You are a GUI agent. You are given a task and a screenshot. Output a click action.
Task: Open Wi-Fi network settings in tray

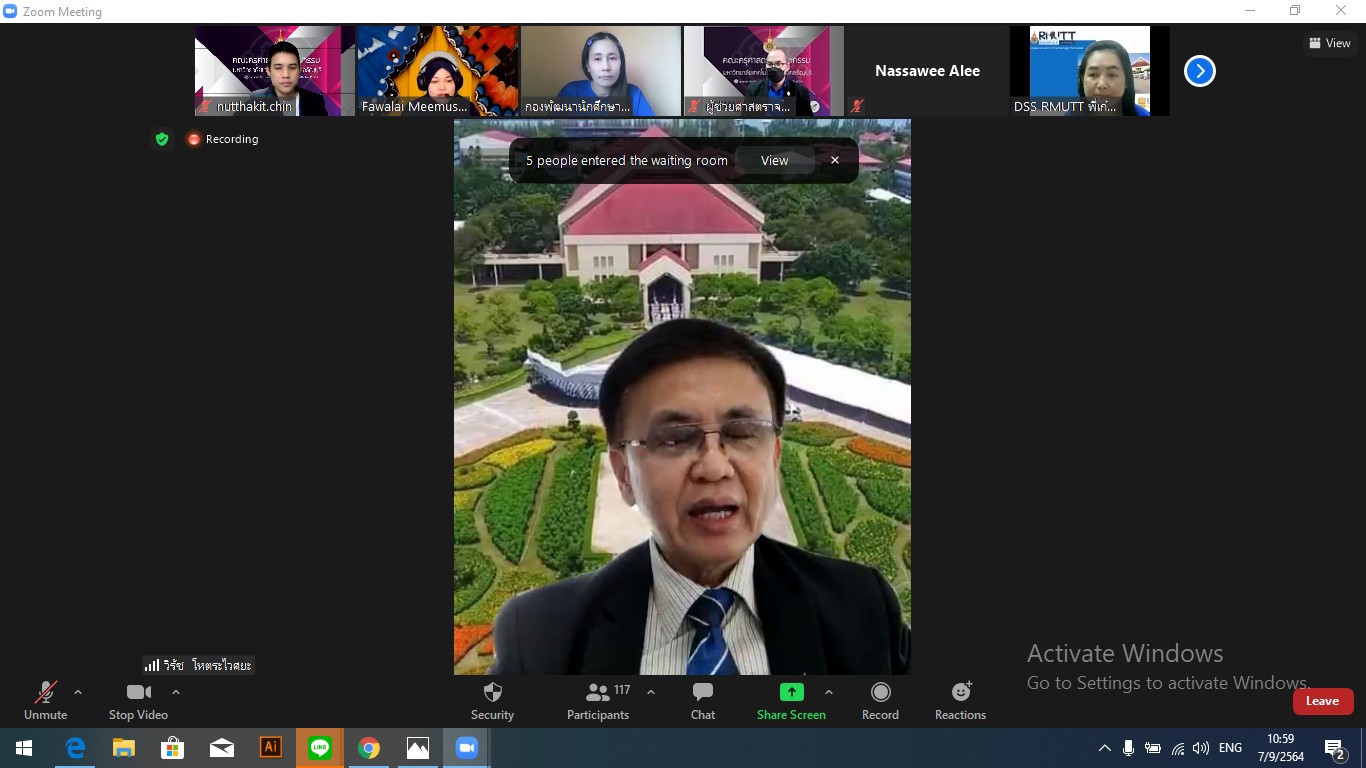click(1178, 748)
